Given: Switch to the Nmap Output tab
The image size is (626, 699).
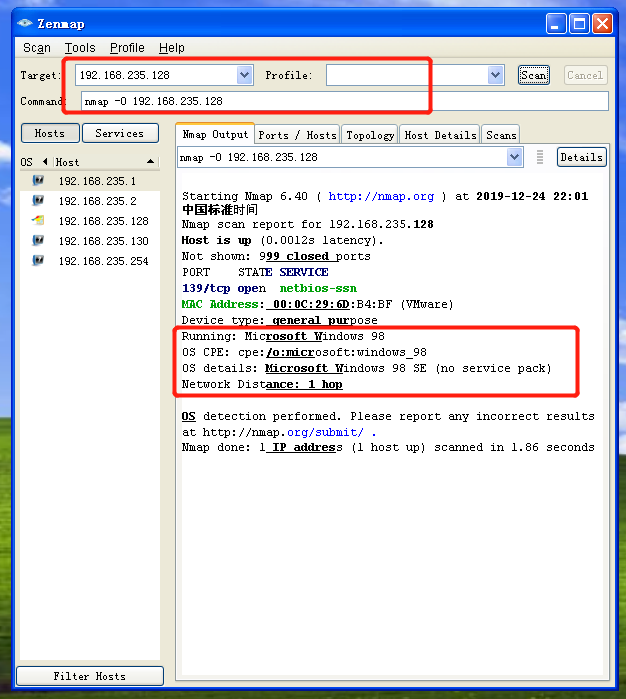Looking at the screenshot, I should (x=215, y=134).
